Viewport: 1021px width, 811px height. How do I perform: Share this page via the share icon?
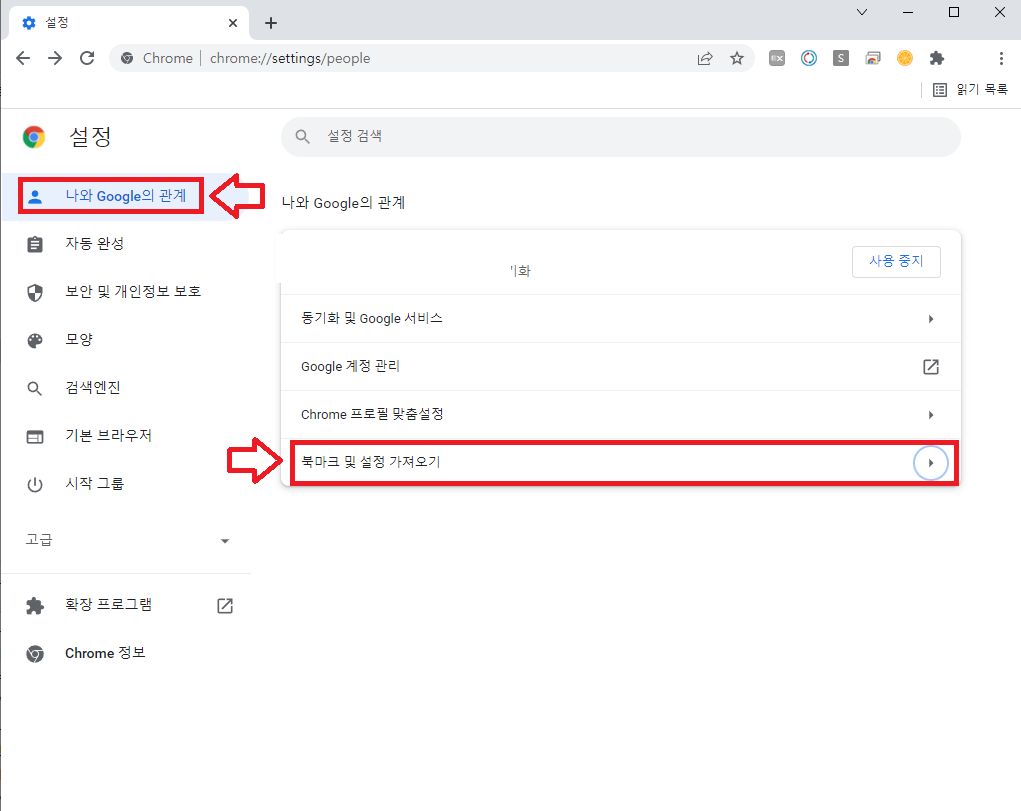[x=705, y=59]
